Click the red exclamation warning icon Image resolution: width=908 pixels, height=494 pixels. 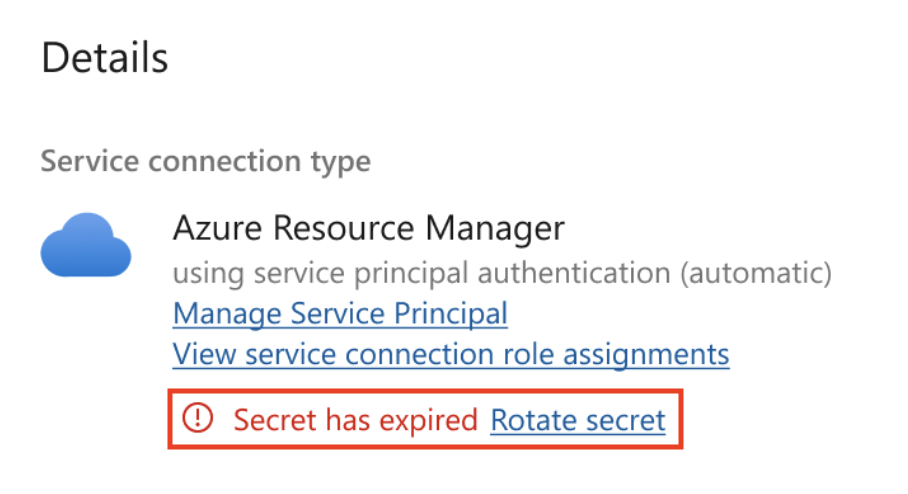tap(199, 419)
